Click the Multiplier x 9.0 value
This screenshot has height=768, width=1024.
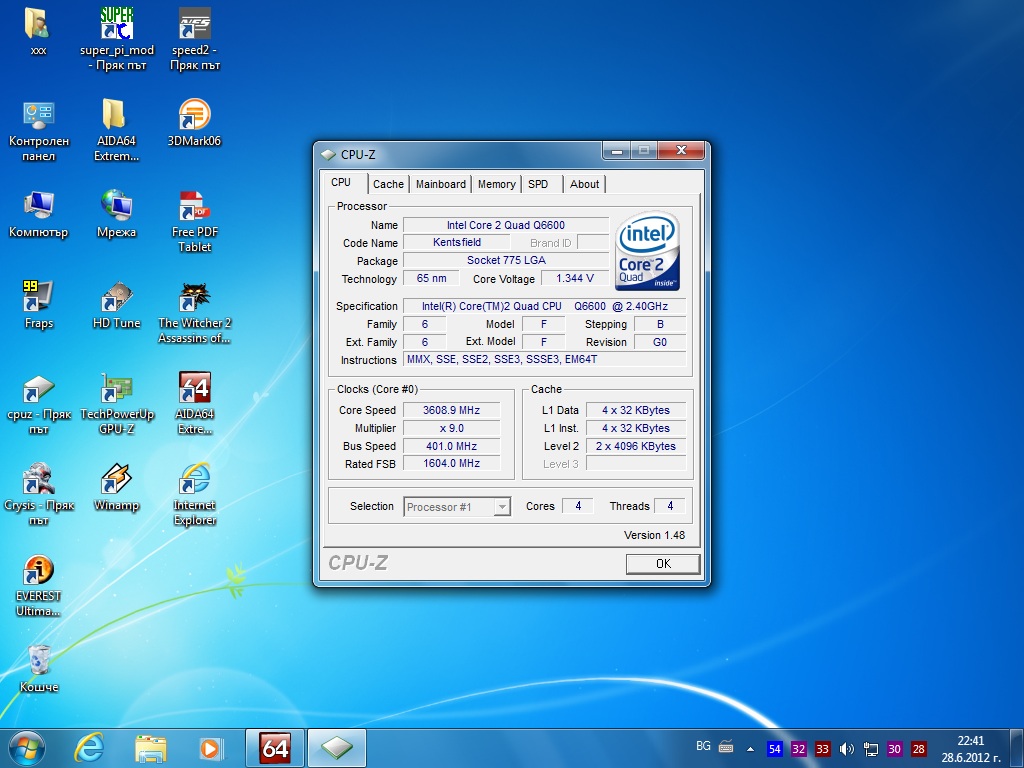(x=451, y=428)
